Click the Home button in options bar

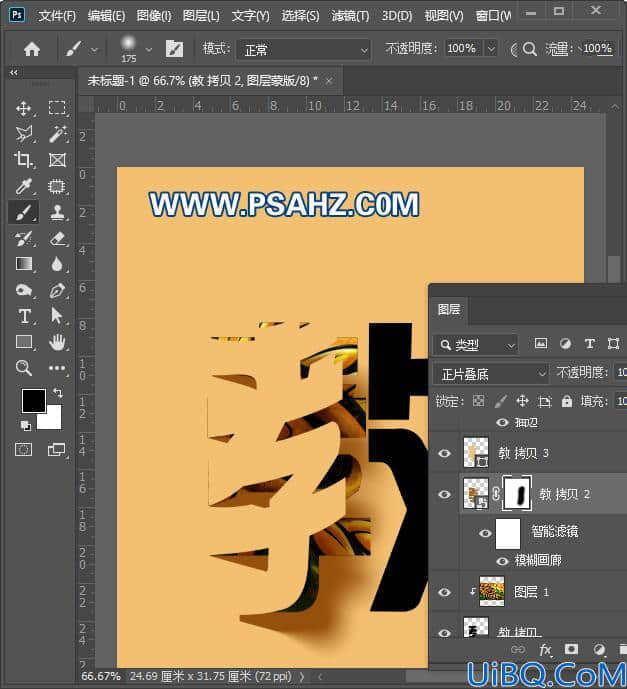[x=32, y=49]
